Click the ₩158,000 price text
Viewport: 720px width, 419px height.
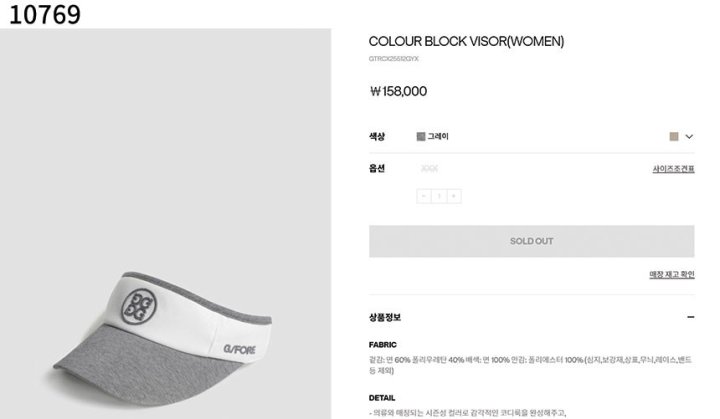coord(398,91)
